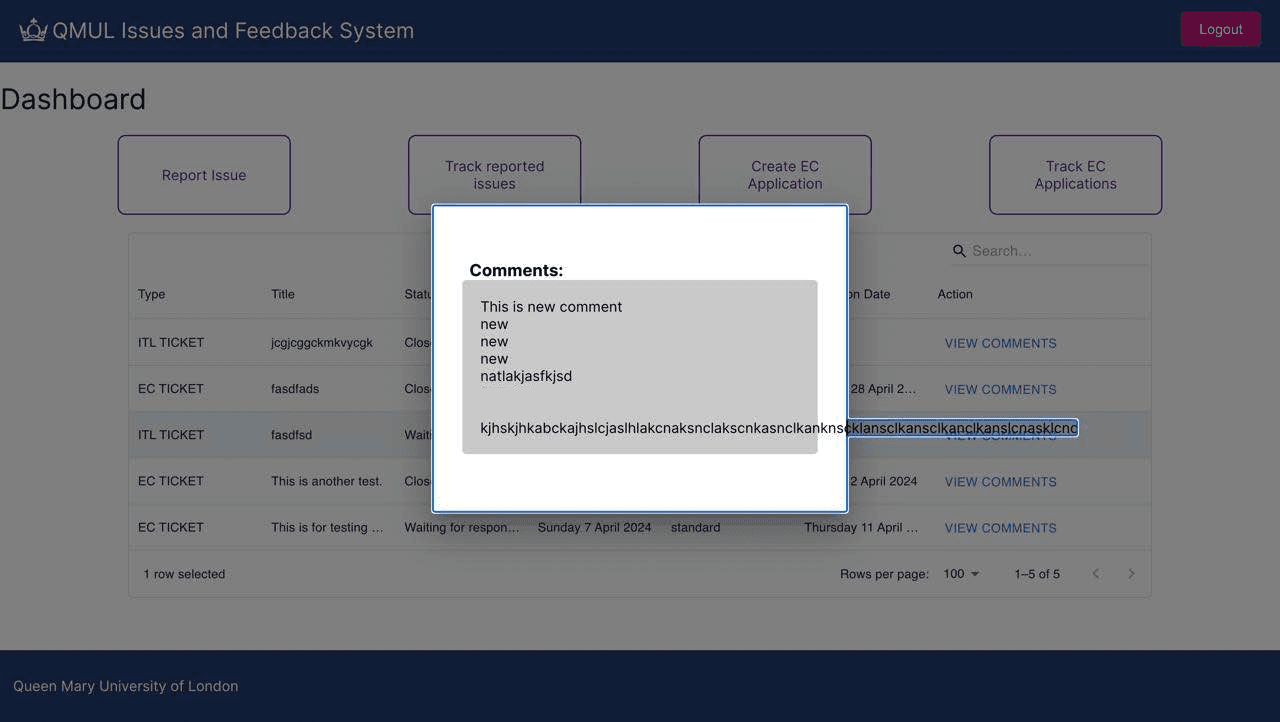The width and height of the screenshot is (1280, 722).
Task: View comments for 'This is another test.' ticket
Action: tap(1000, 482)
